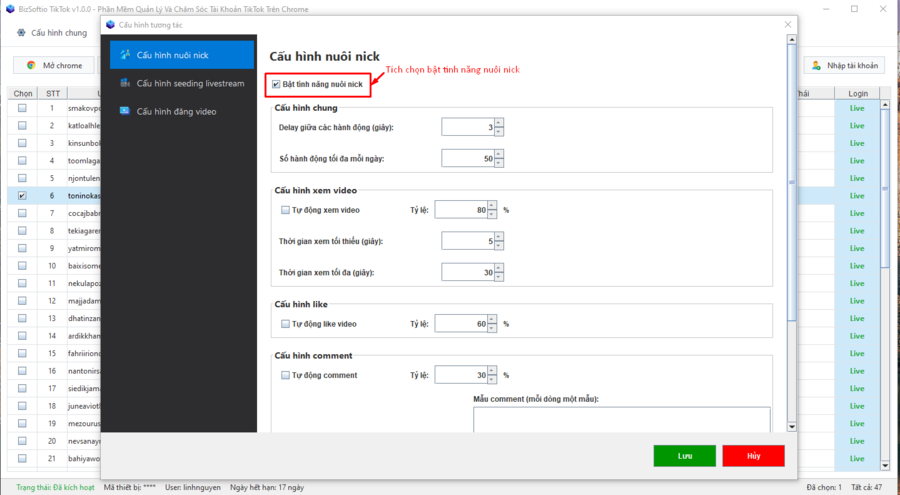Toggle the Bật tính năng nuôi nick checkbox
The width and height of the screenshot is (900, 495).
click(x=277, y=85)
